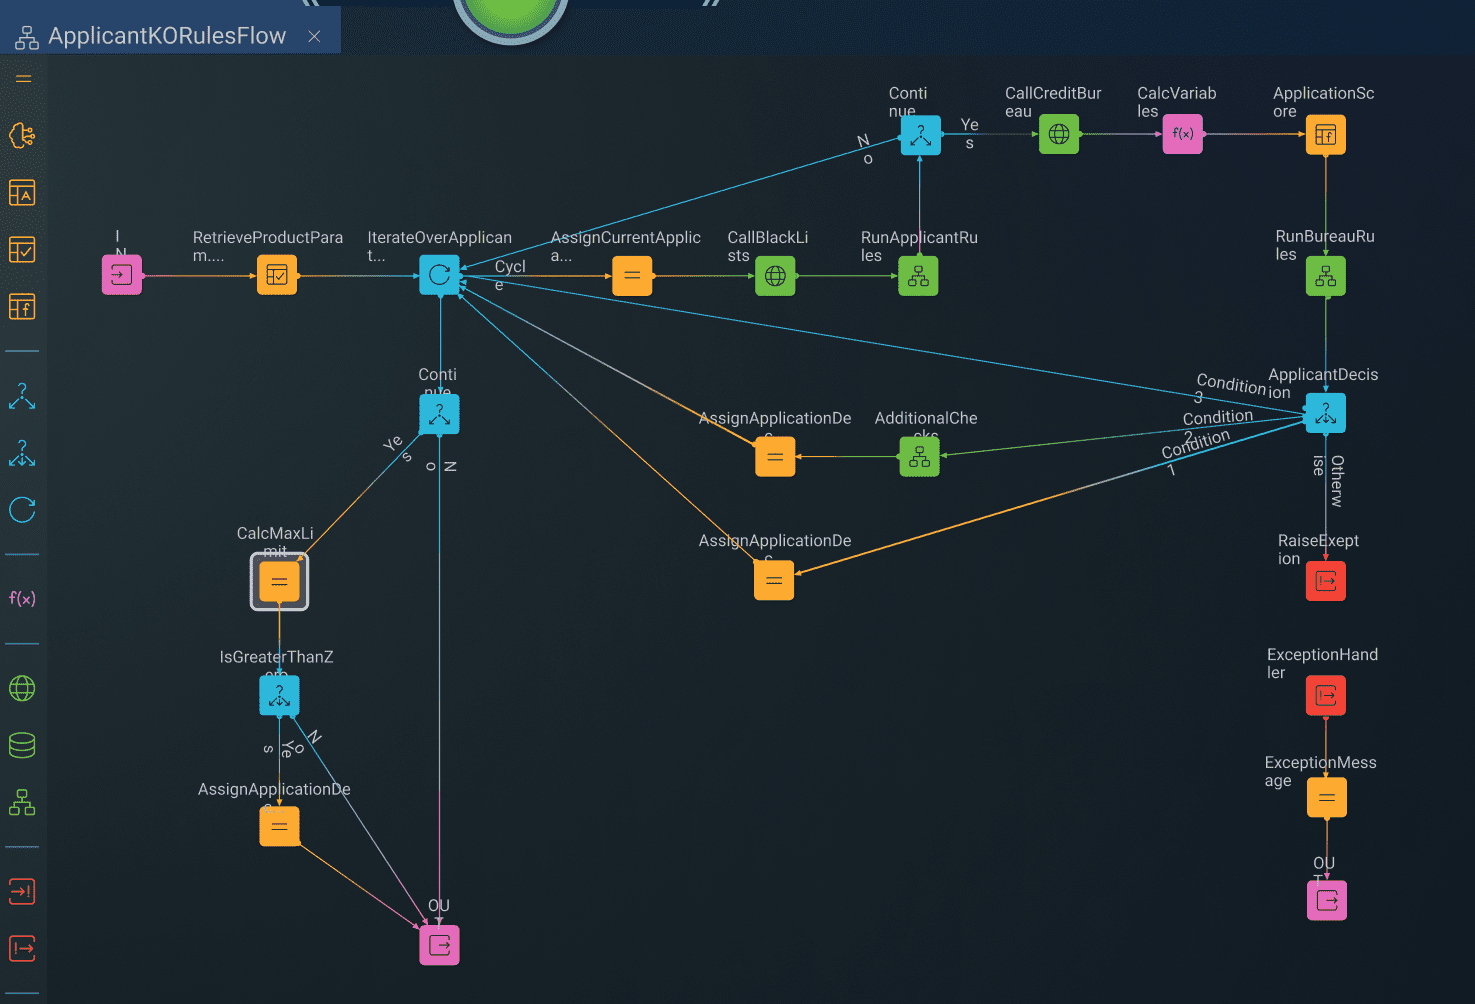The image size is (1475, 1004).
Task: Select the single conditional branch node tool
Action: click(22, 397)
